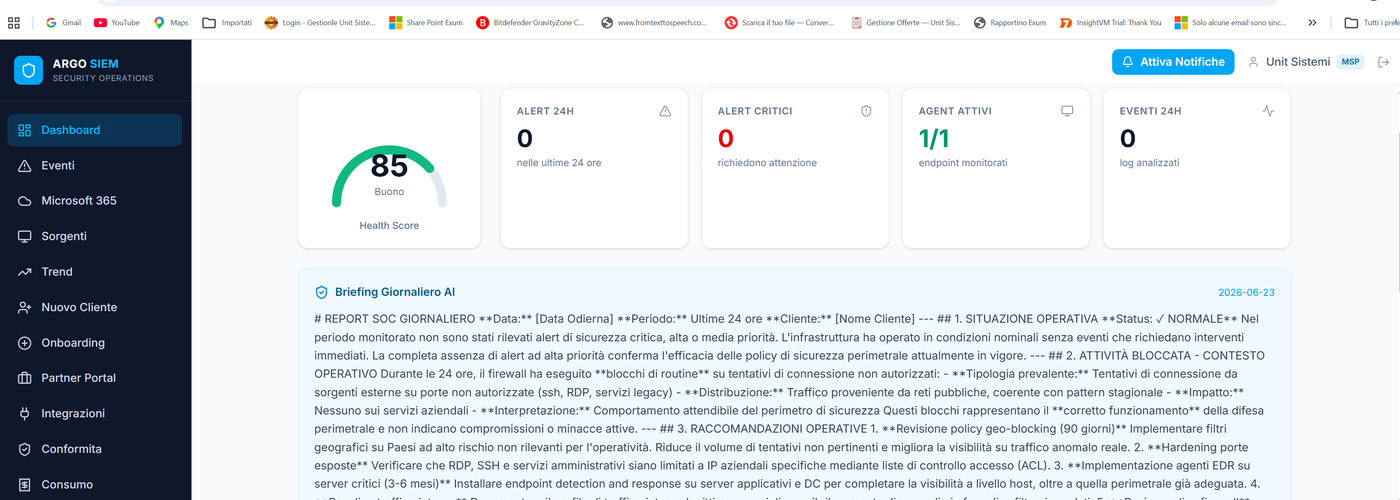
Task: Click the 1/1 agent attivi value
Action: click(935, 138)
